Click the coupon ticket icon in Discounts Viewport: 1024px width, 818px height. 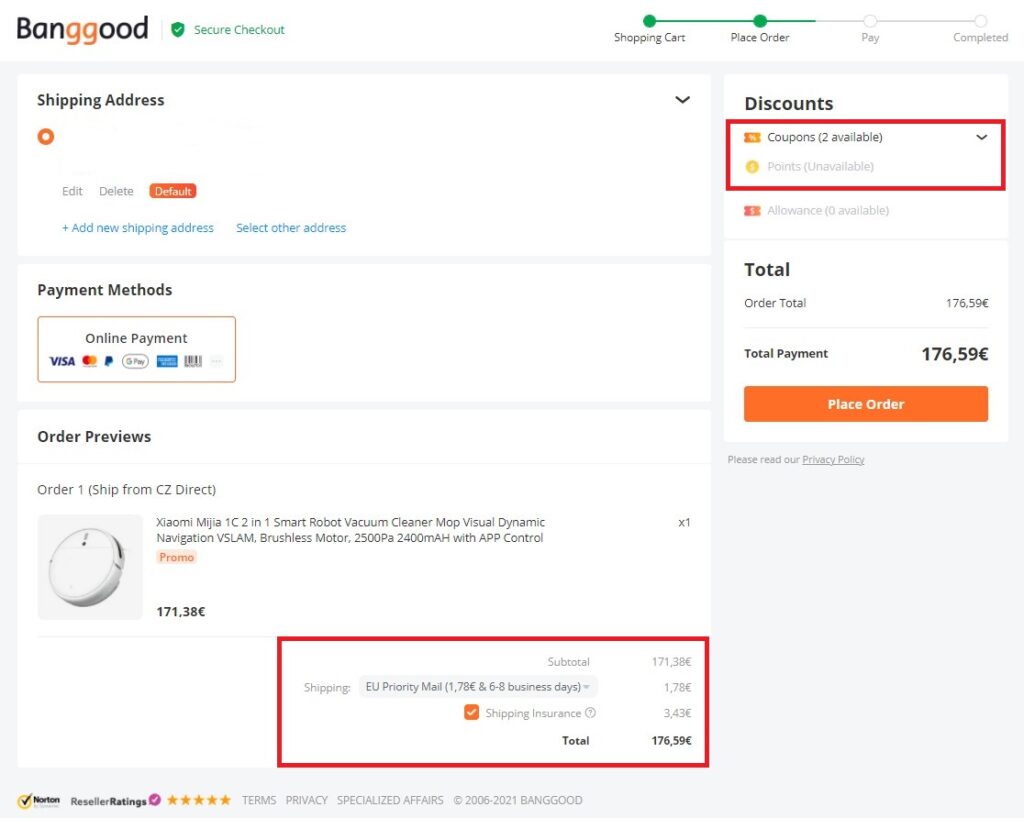pos(752,137)
